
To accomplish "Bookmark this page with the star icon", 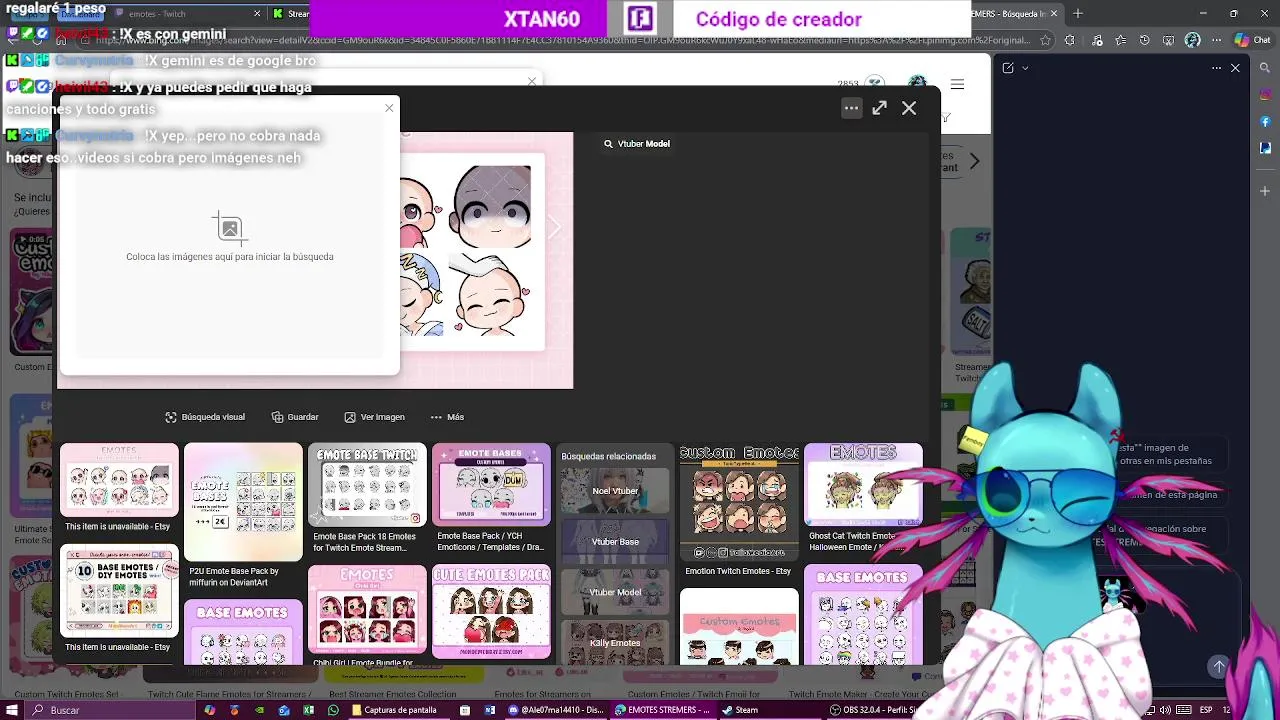I will [x=1045, y=40].
